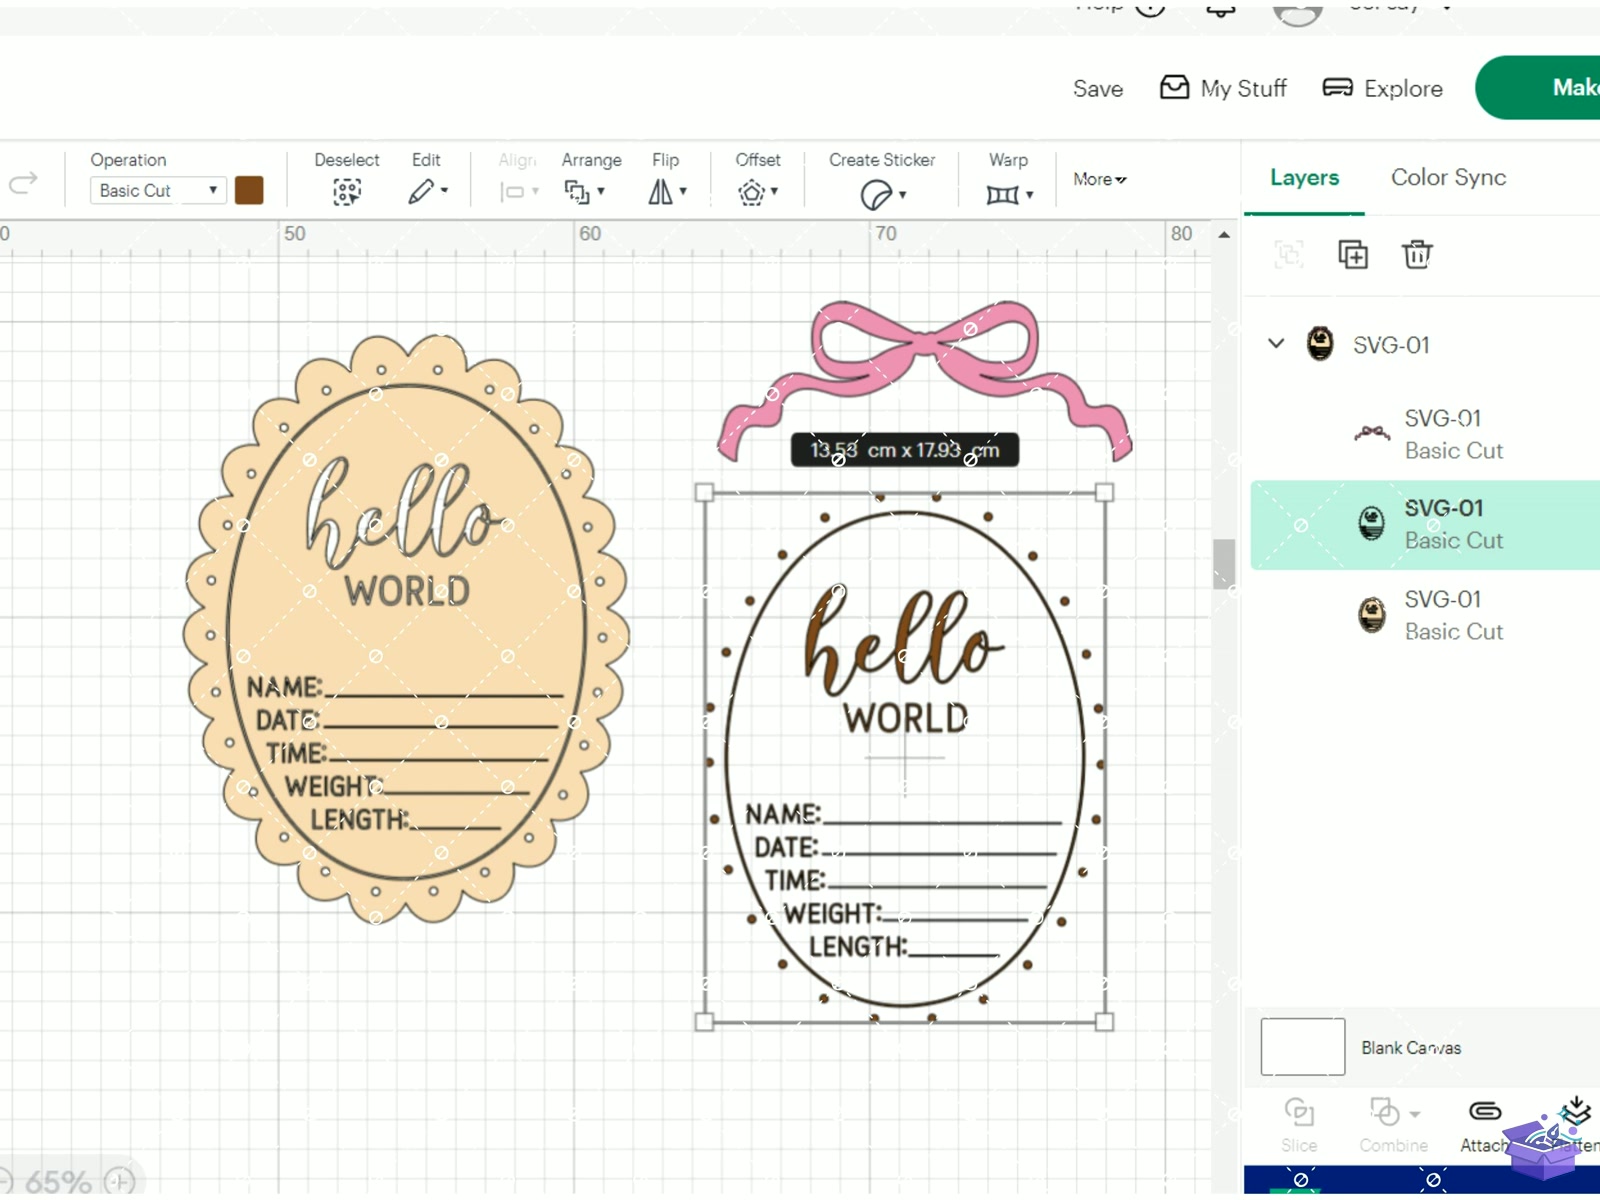Click the Combine tool
The height and width of the screenshot is (1200, 1600).
tap(1392, 1125)
